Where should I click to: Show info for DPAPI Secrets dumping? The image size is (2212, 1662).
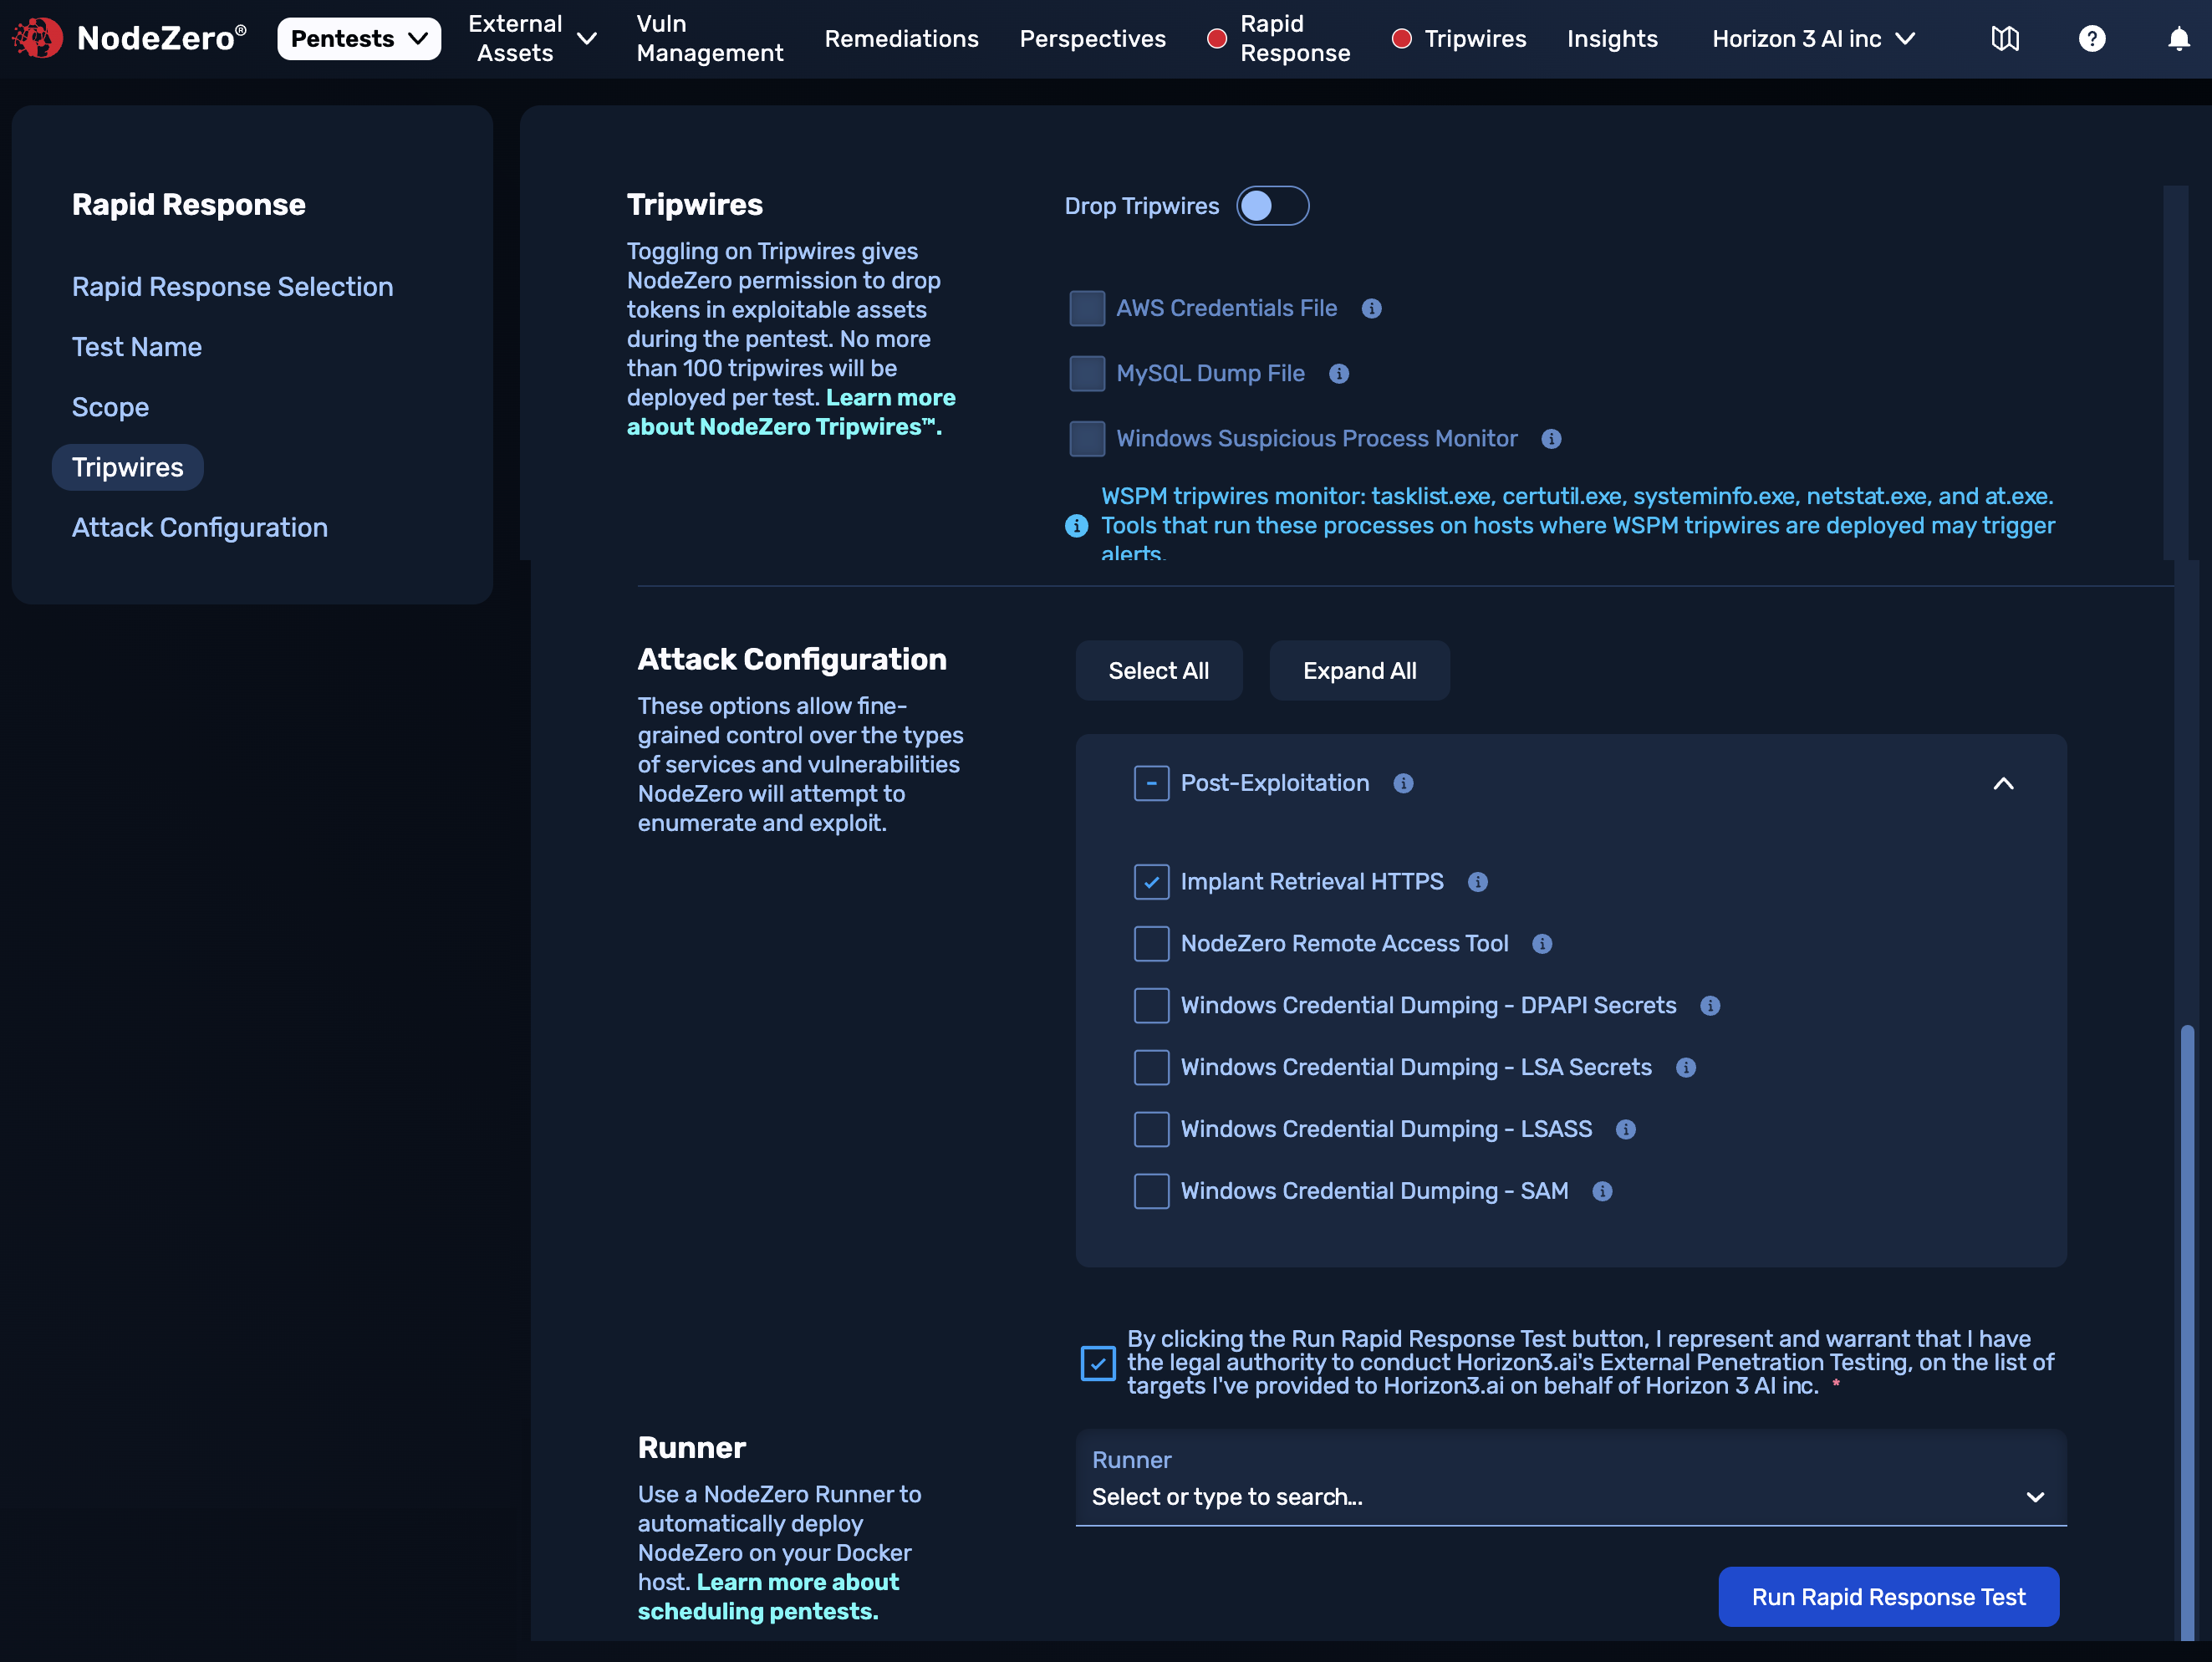(x=1710, y=1006)
